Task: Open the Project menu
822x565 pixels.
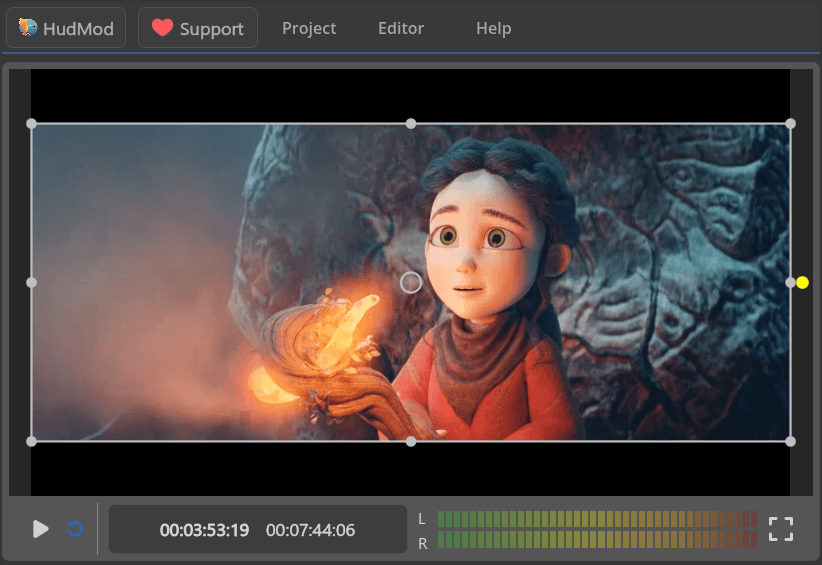Action: click(309, 28)
